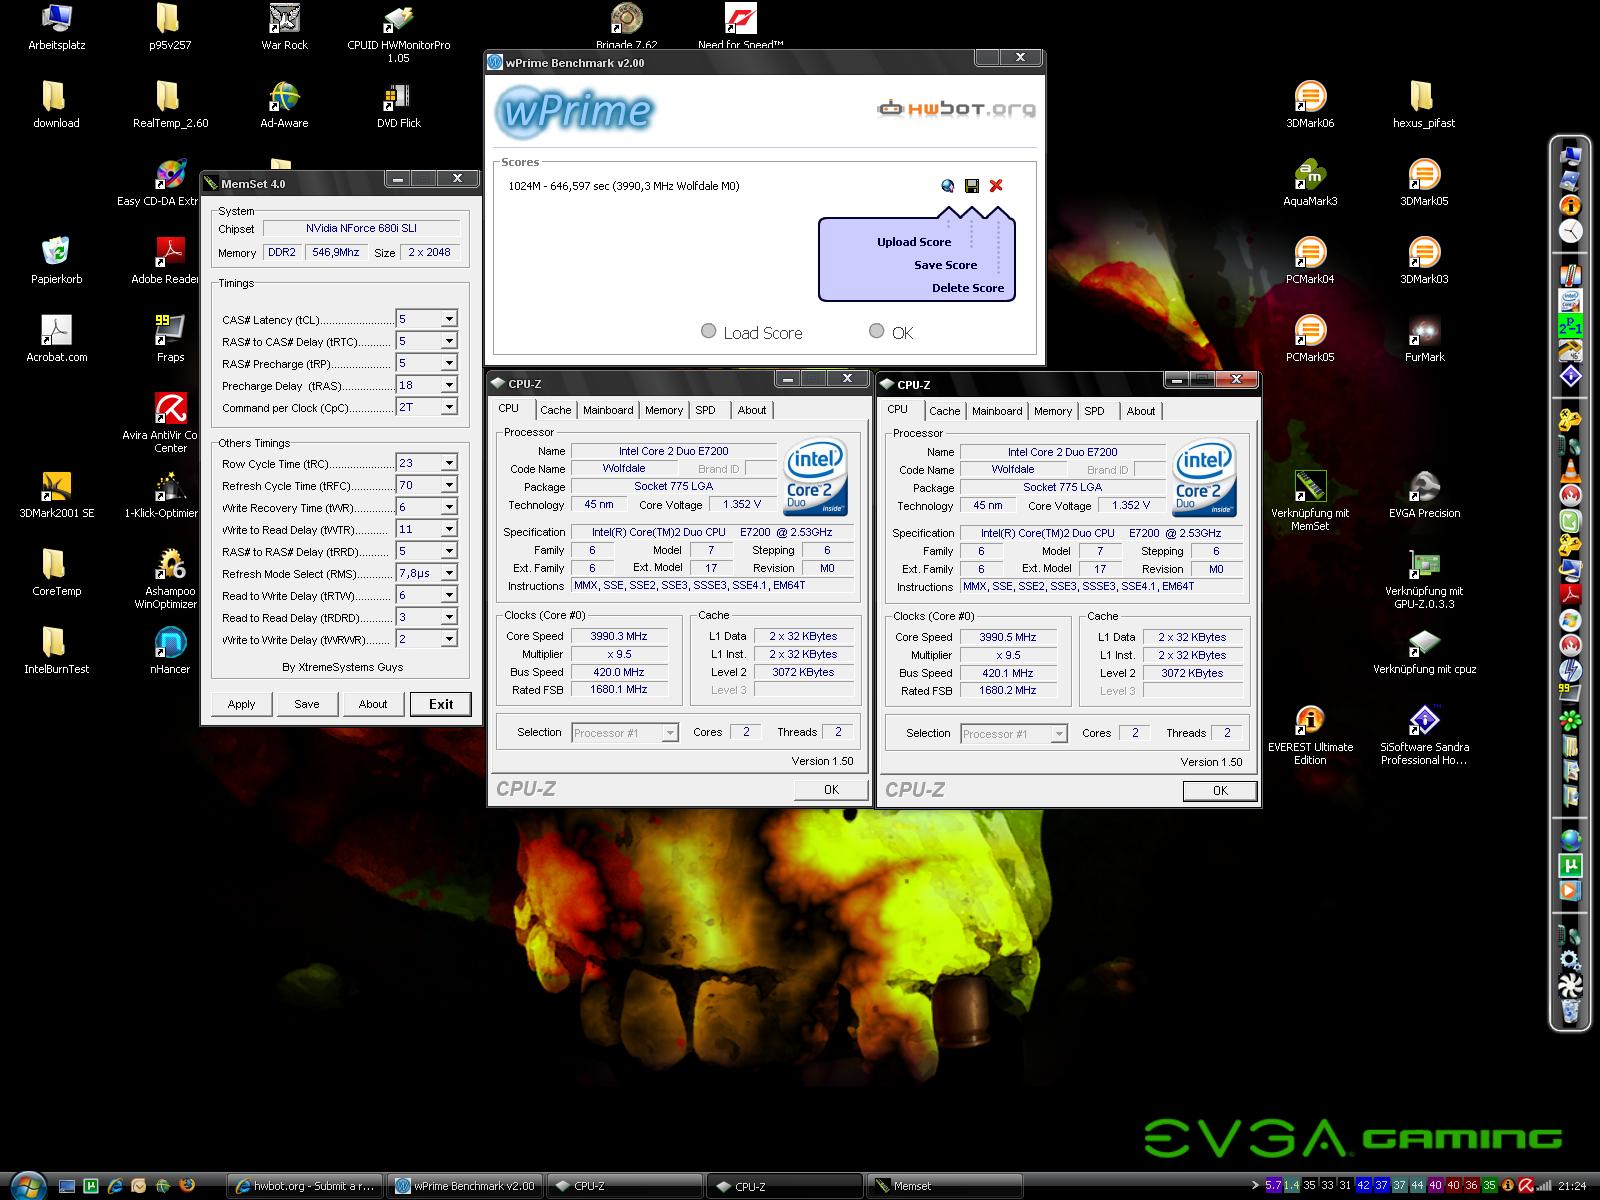
Task: Switch to Memset taskbar button
Action: pos(944,1186)
